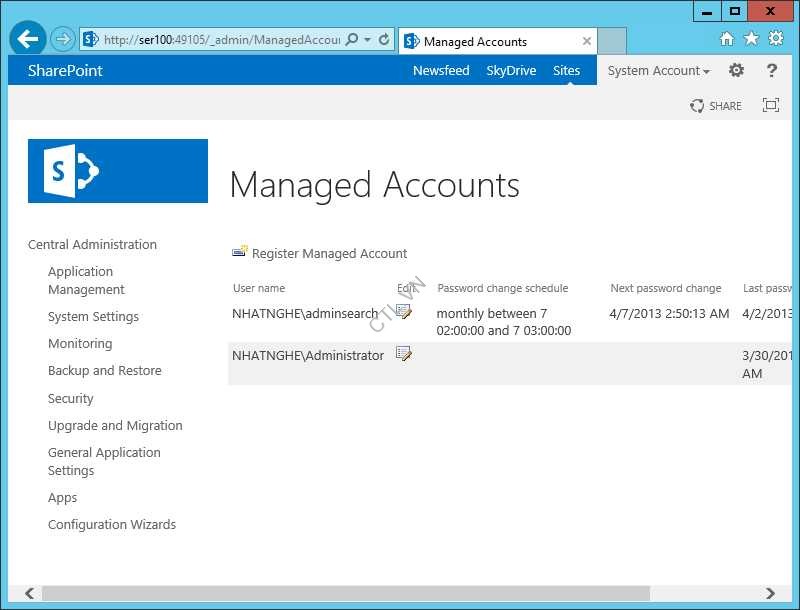Click the Register Managed Account icon
Viewport: 800px width, 610px height.
[x=239, y=251]
